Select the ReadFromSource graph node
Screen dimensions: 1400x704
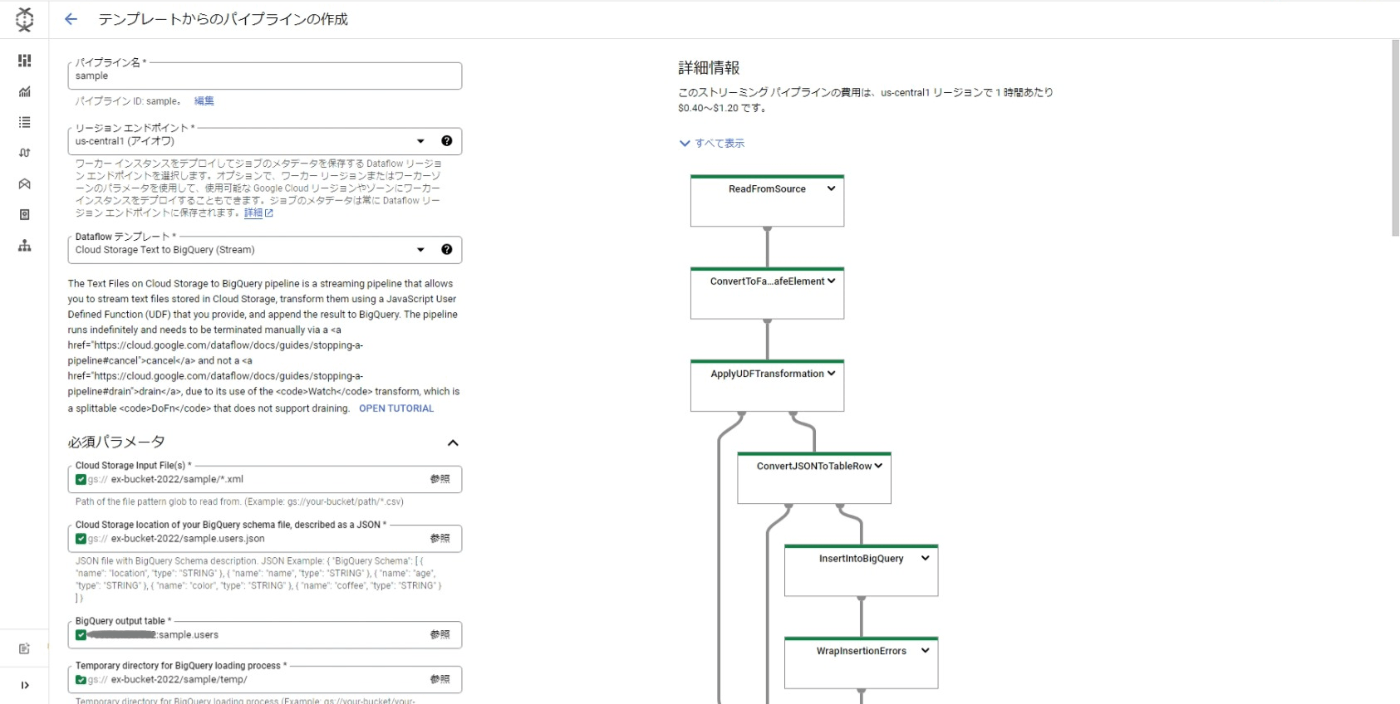click(767, 200)
